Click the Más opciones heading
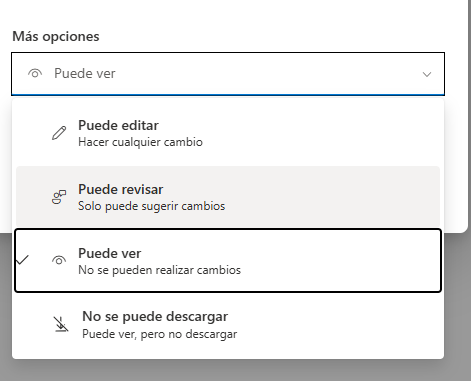Viewport: 471px width, 381px height. coord(56,36)
